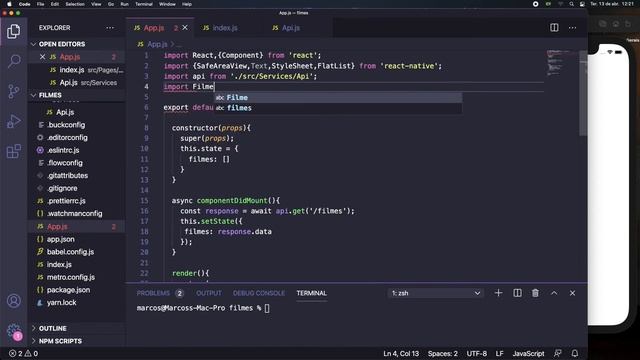Open the Selection menu
The height and width of the screenshot is (360, 640).
pos(75,4)
